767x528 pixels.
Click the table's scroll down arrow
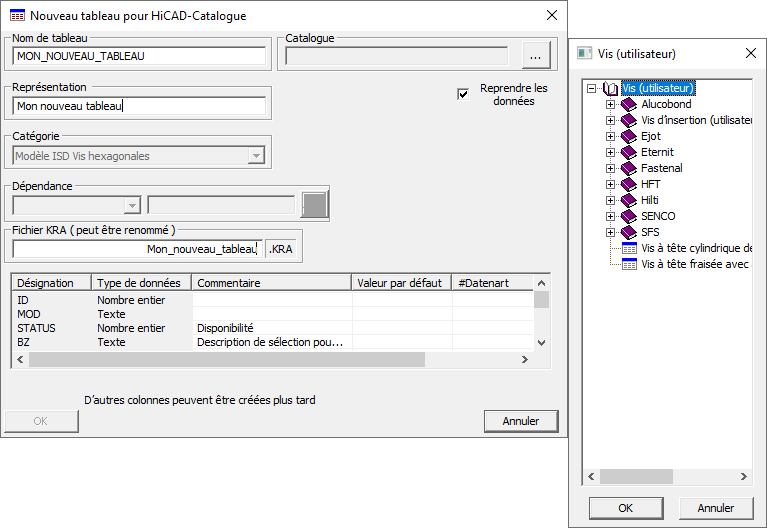[541, 343]
